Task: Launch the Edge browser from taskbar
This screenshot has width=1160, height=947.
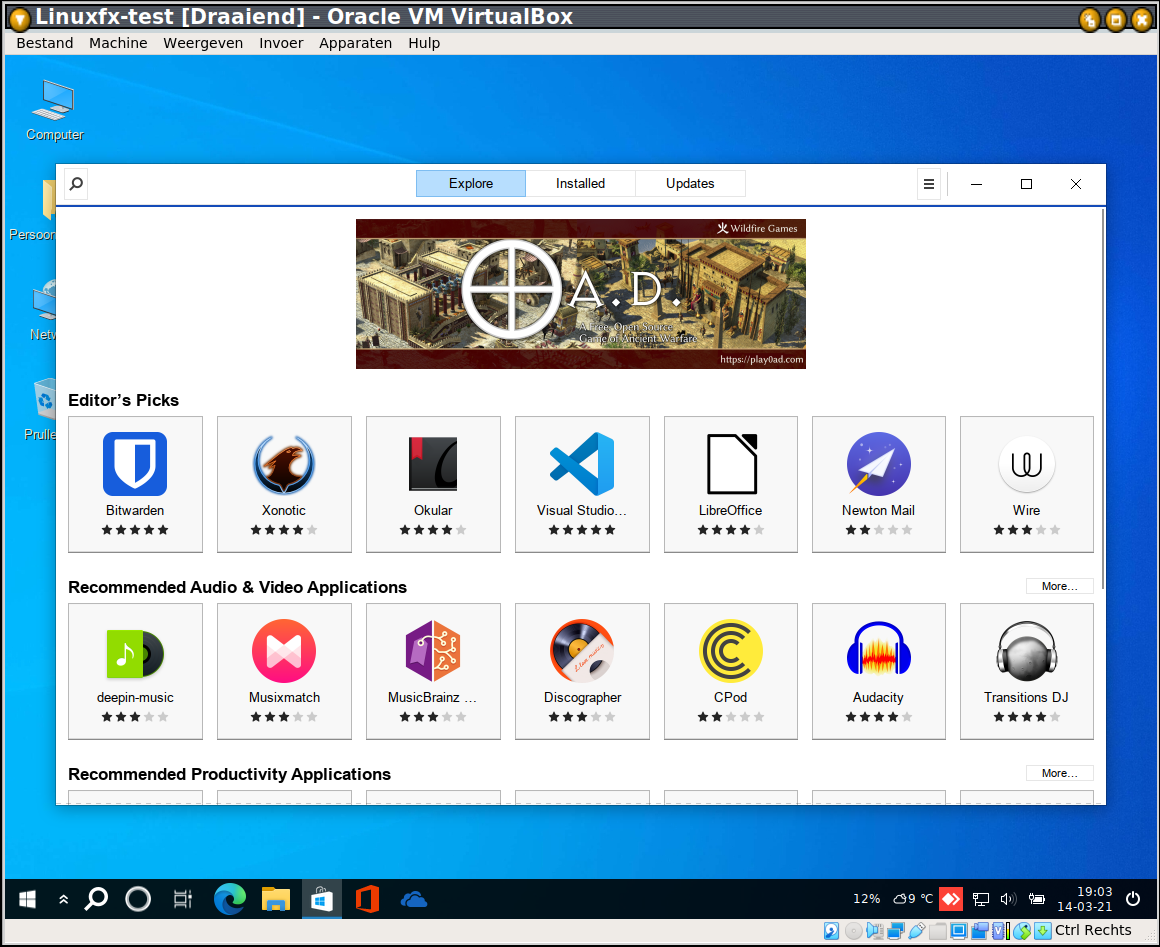Action: (x=229, y=899)
